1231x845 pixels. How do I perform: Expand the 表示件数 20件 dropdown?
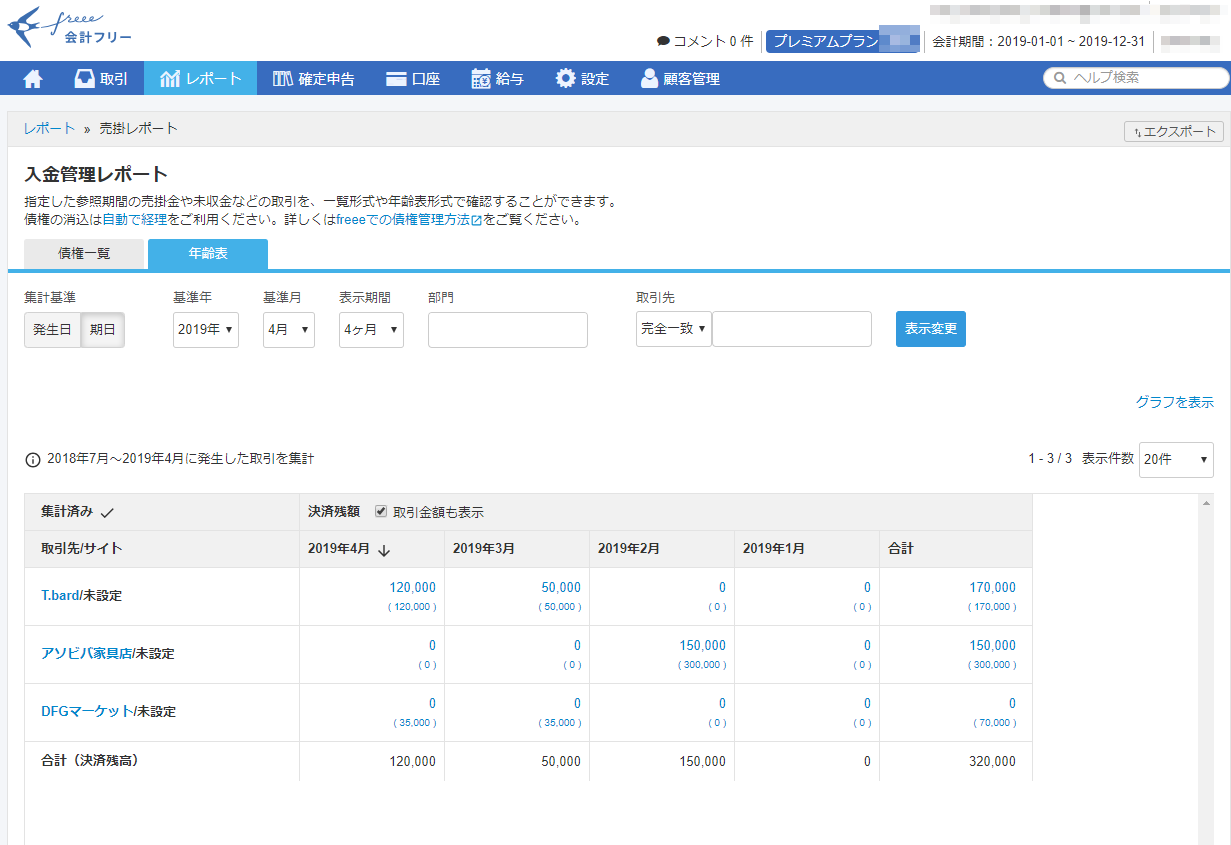pyautogui.click(x=1176, y=459)
